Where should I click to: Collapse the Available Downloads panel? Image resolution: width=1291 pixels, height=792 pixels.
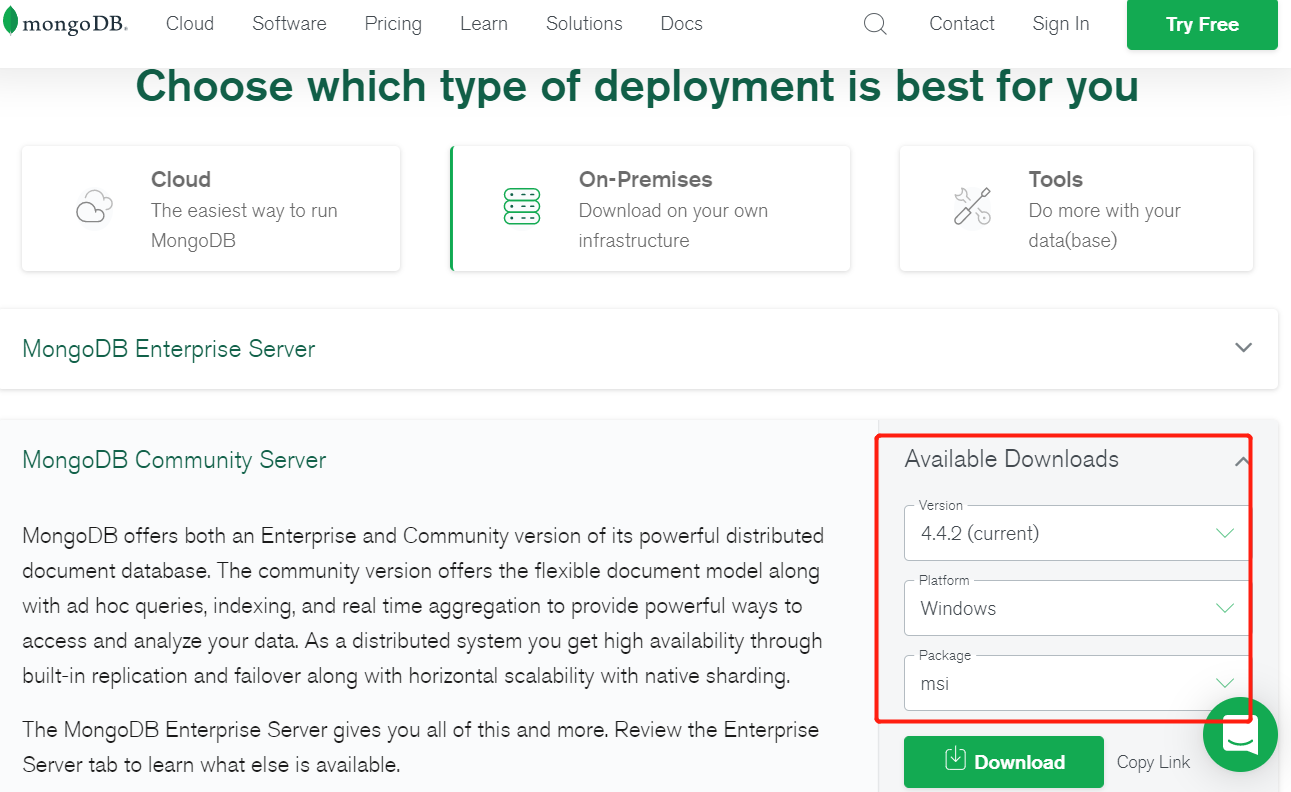(x=1242, y=461)
